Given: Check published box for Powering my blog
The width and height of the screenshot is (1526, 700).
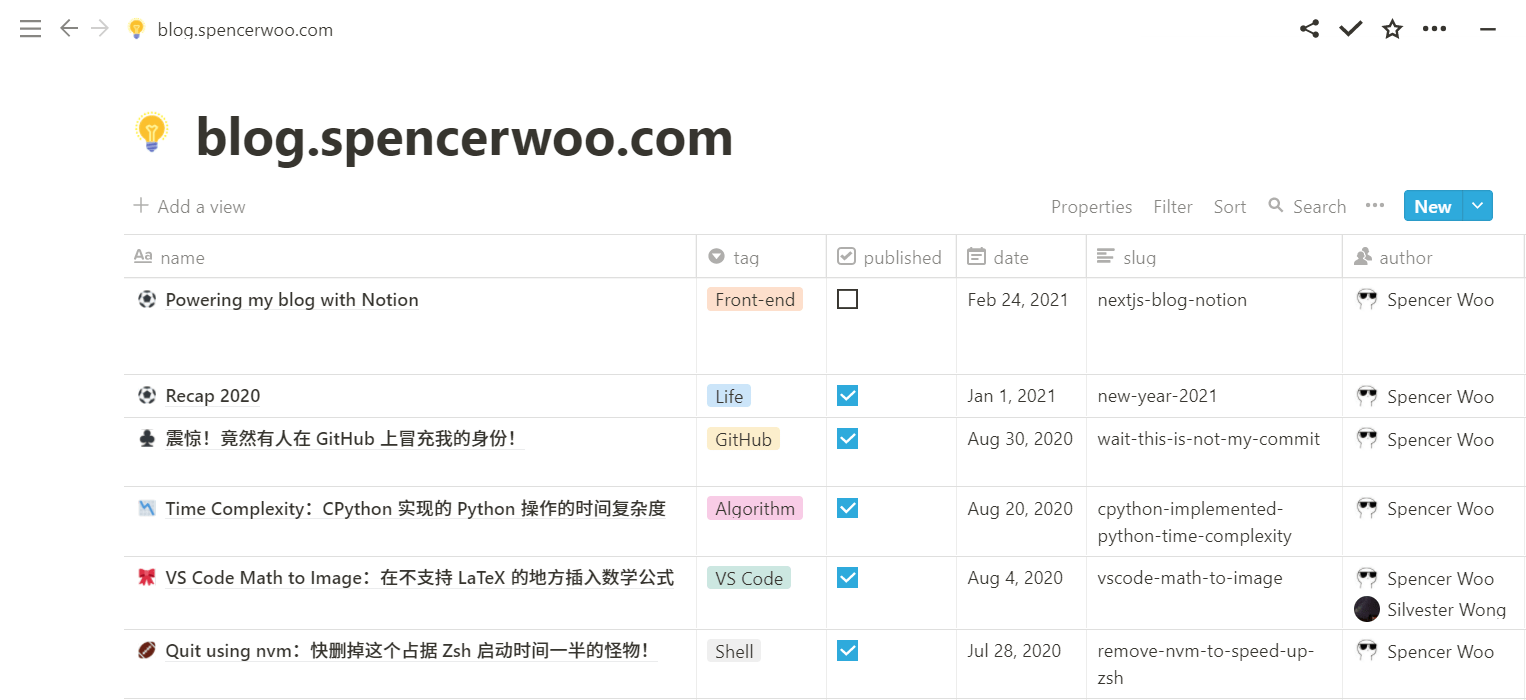Looking at the screenshot, I should (847, 299).
